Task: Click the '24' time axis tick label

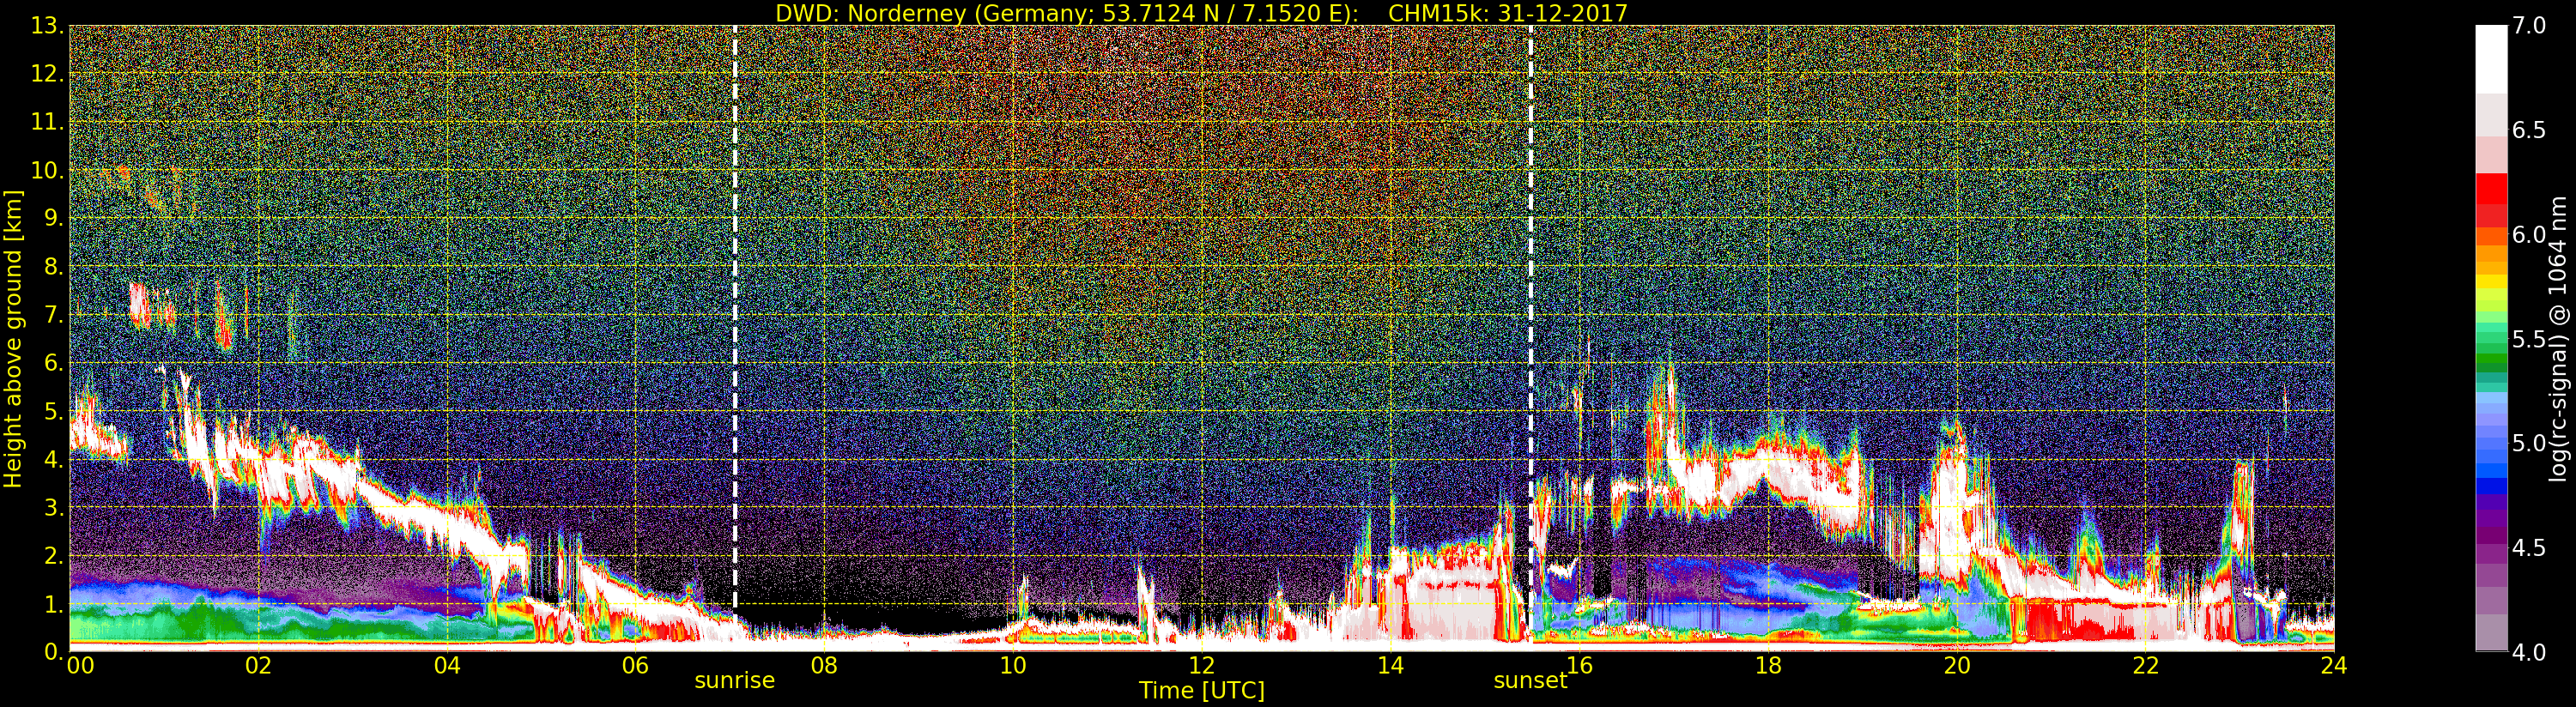Action: (x=2334, y=666)
